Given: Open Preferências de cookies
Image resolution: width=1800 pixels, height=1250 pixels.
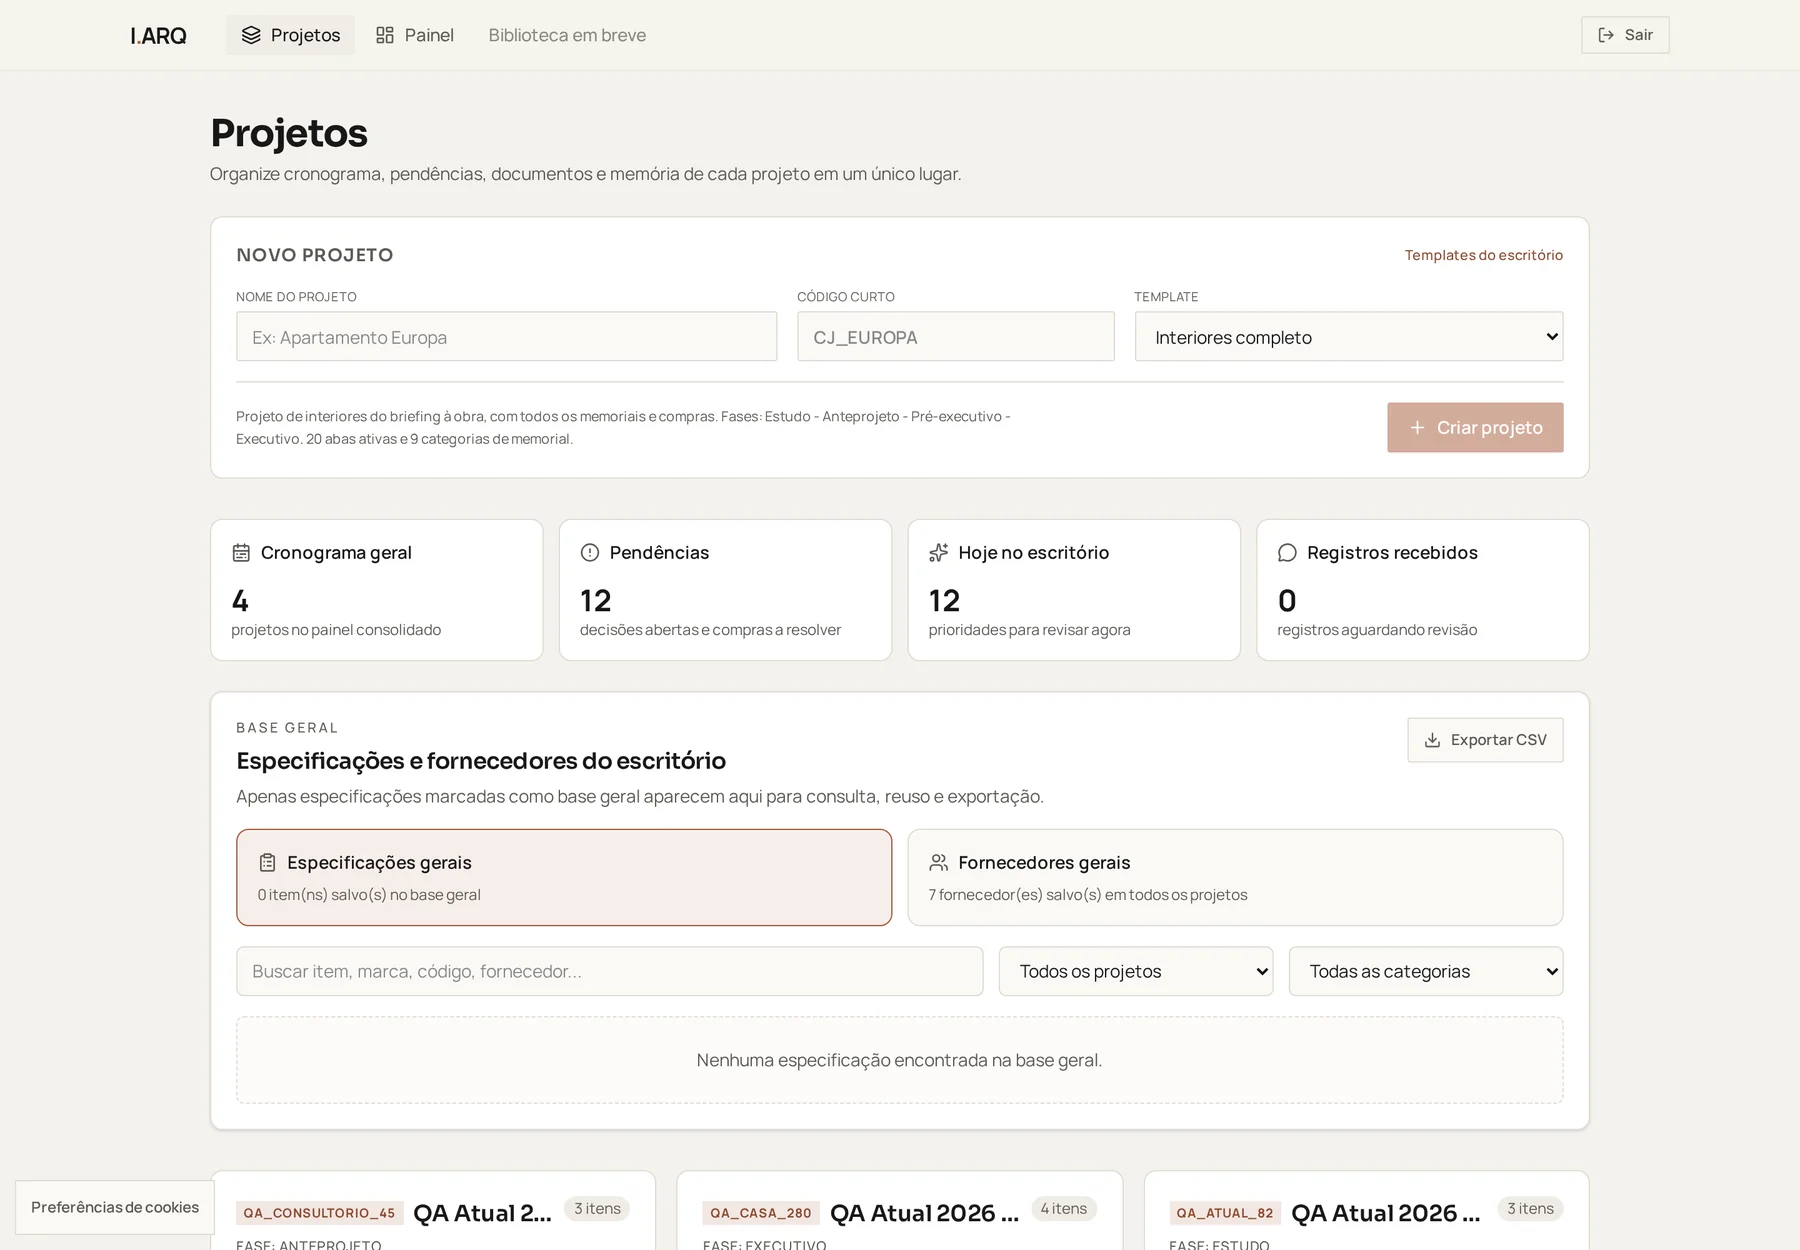Looking at the screenshot, I should (115, 1207).
